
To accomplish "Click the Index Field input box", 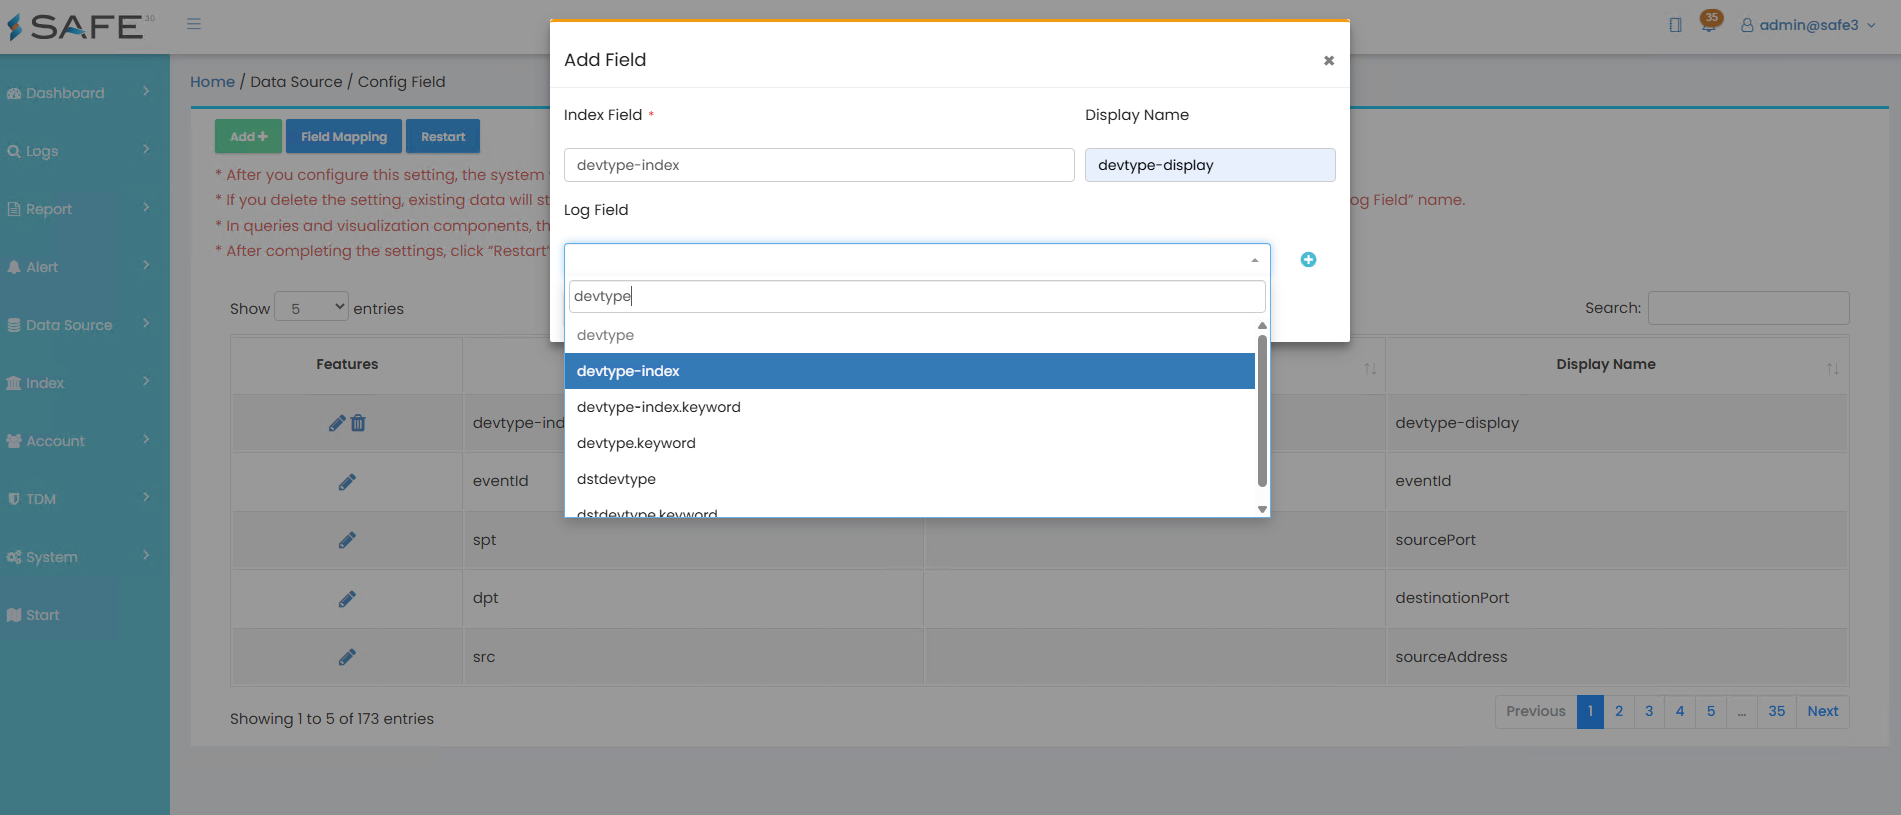I will tap(819, 165).
